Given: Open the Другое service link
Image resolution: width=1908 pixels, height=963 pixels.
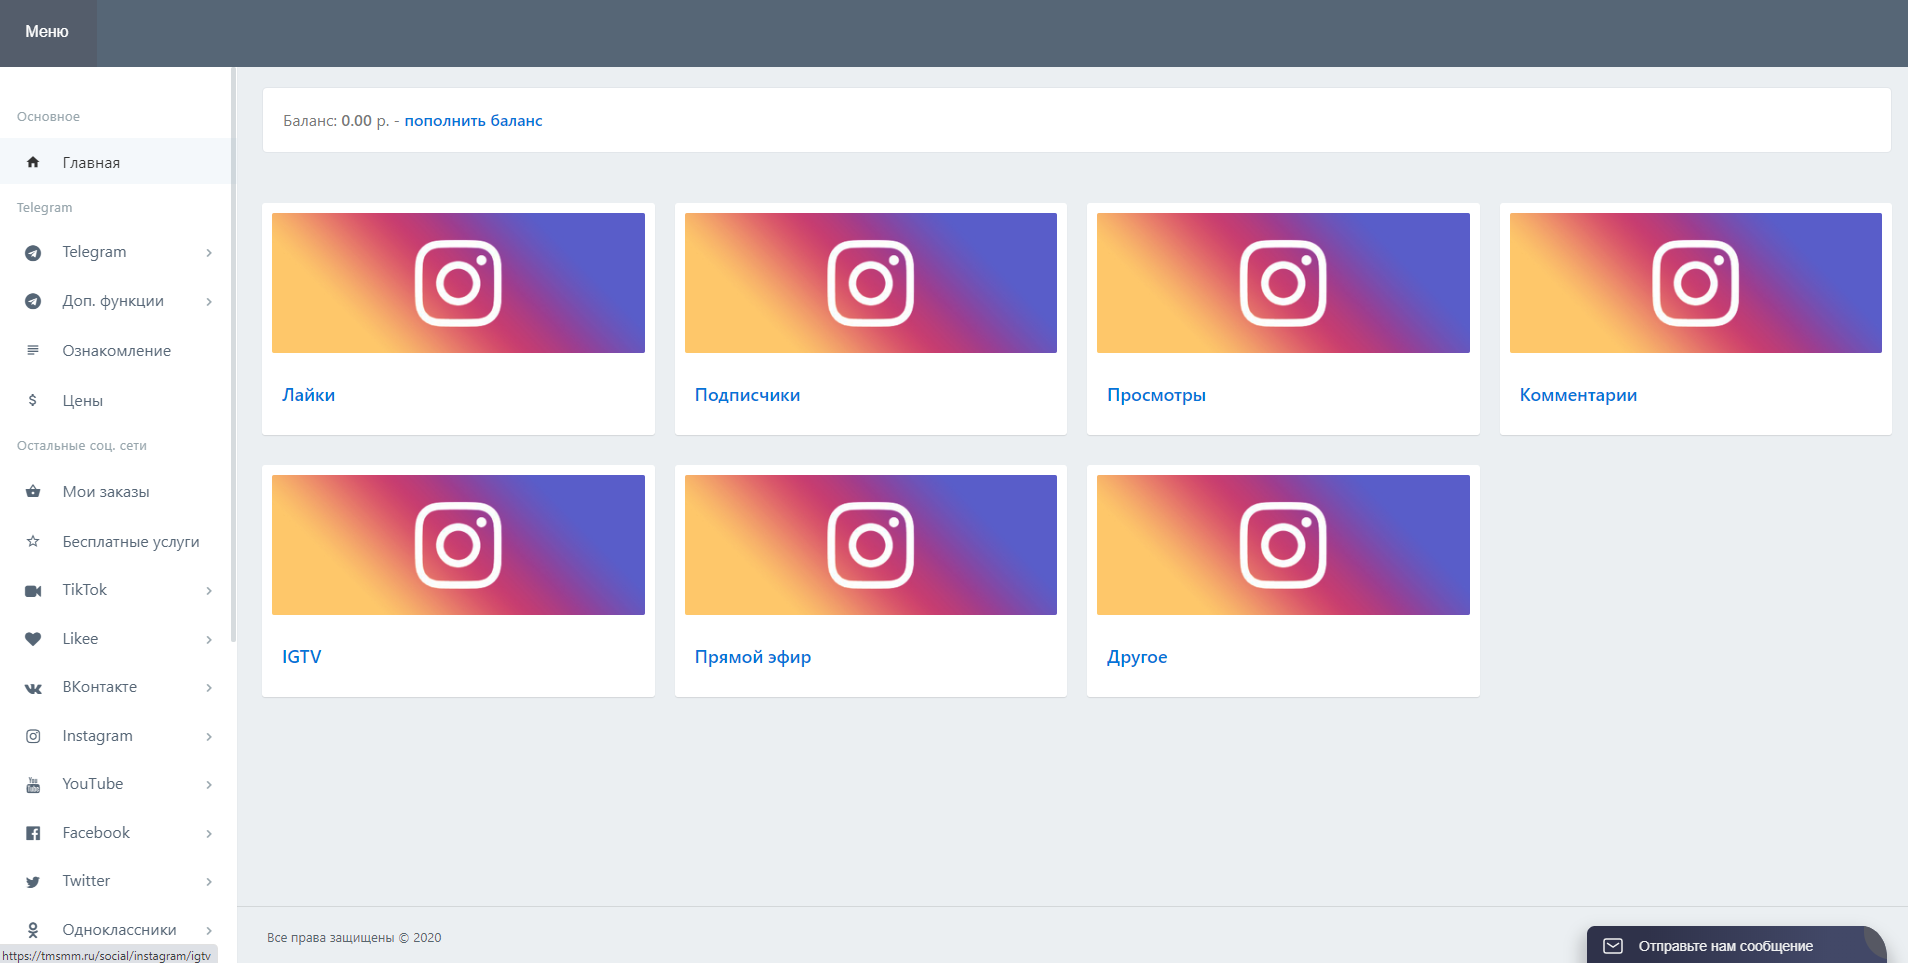Looking at the screenshot, I should click(1137, 657).
